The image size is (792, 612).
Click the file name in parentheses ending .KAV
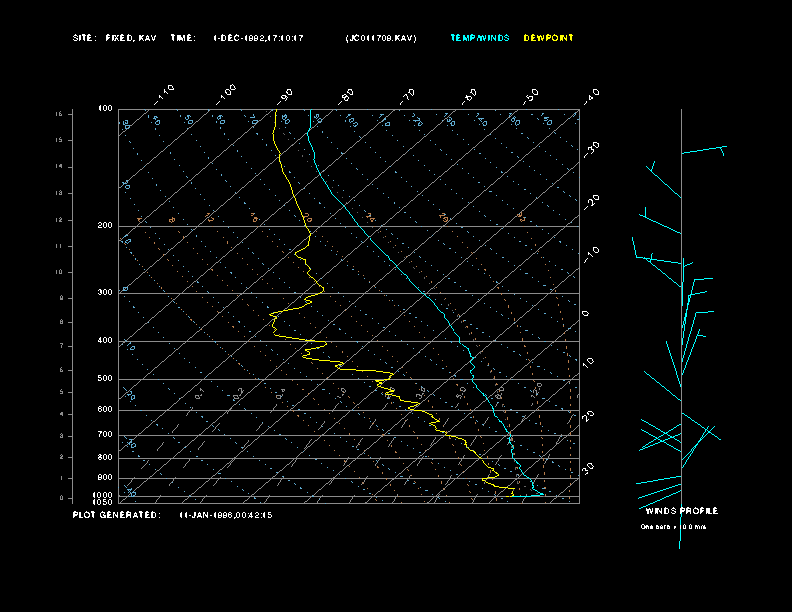[x=381, y=38]
